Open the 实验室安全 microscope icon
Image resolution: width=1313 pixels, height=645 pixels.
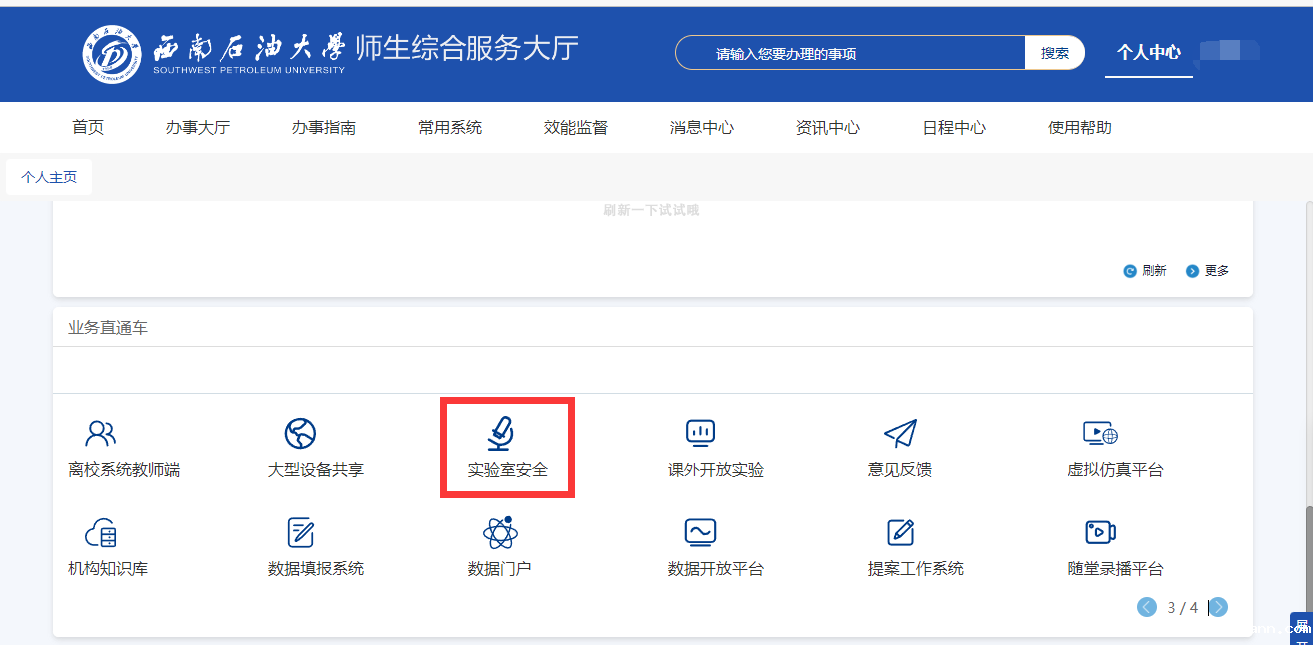(x=501, y=433)
